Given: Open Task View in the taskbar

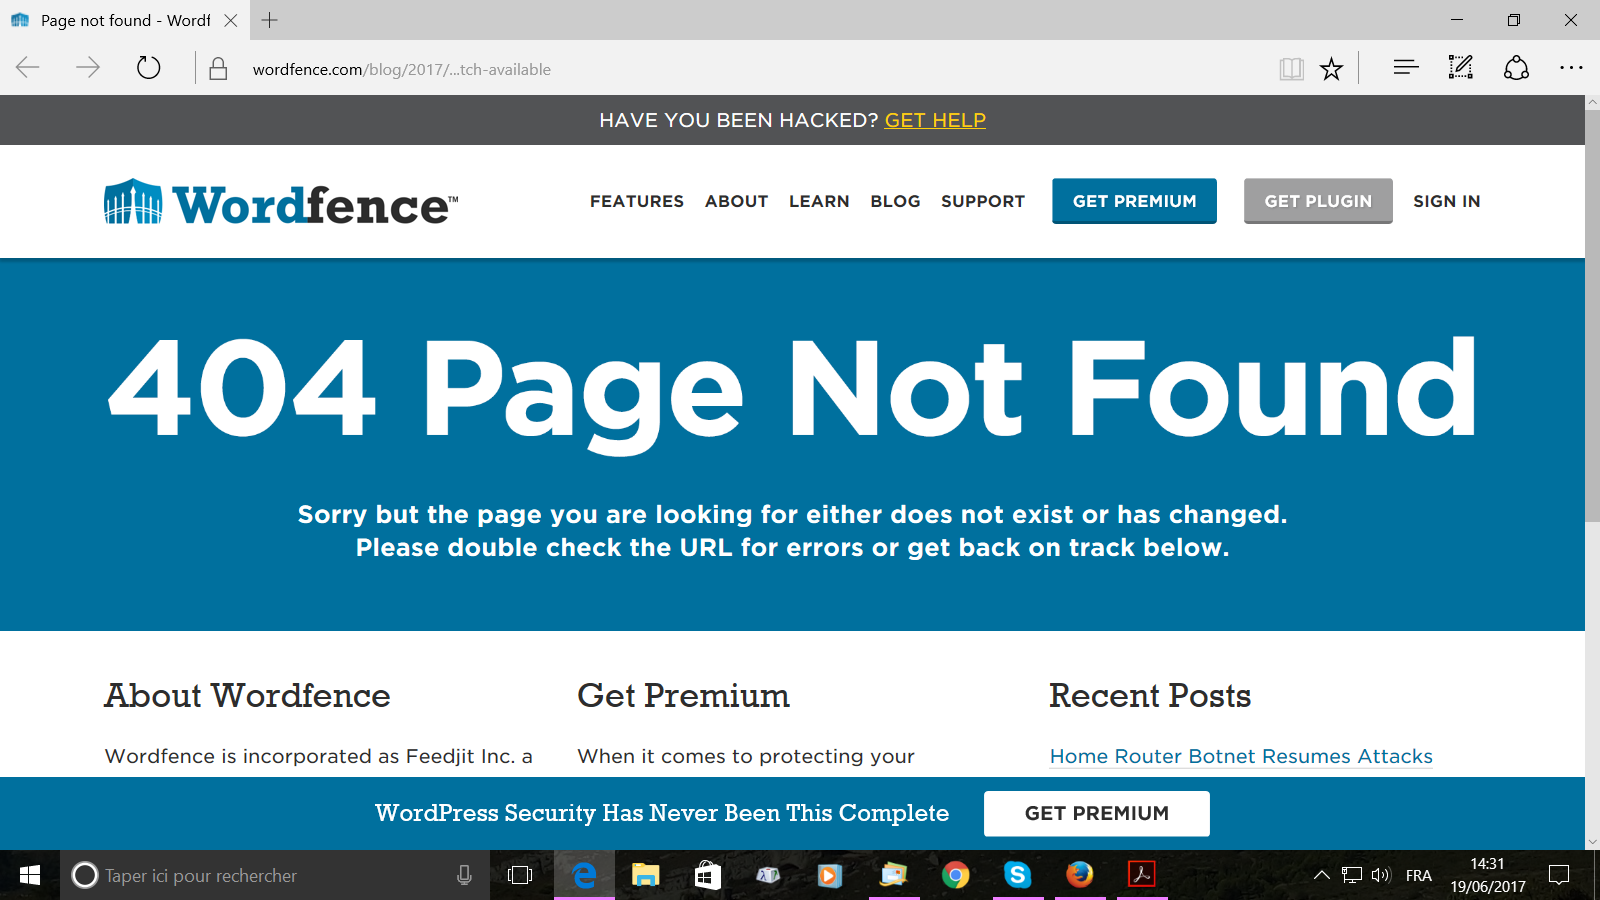Looking at the screenshot, I should (x=519, y=875).
